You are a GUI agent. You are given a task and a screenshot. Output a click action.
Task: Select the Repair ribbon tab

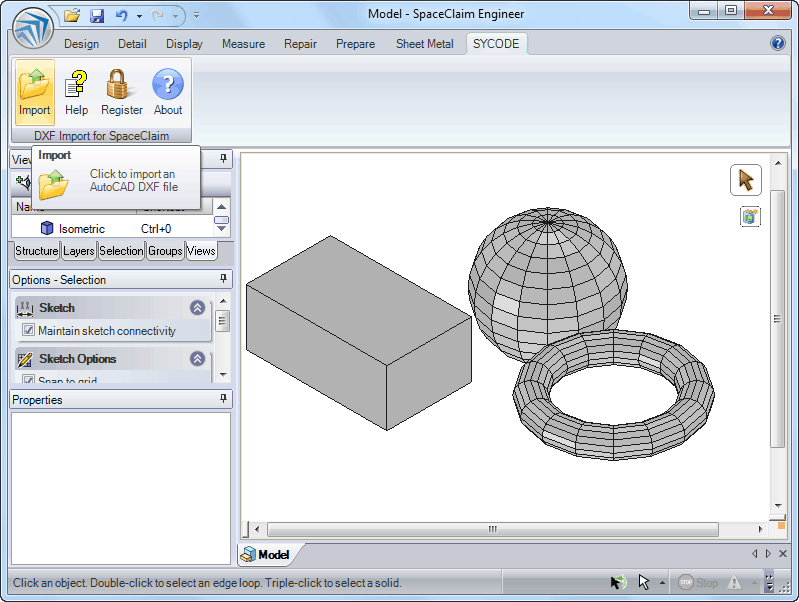pos(301,44)
